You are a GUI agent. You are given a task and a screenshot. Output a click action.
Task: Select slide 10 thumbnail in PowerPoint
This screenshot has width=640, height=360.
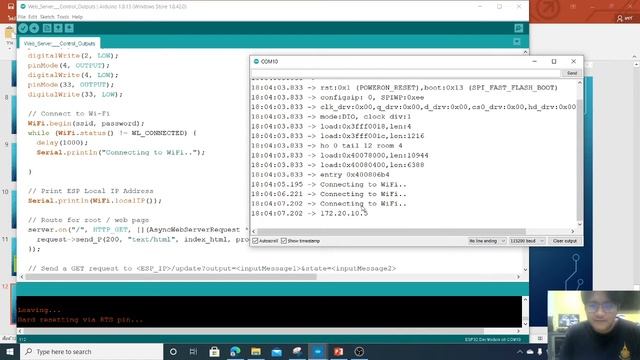pos(14,209)
